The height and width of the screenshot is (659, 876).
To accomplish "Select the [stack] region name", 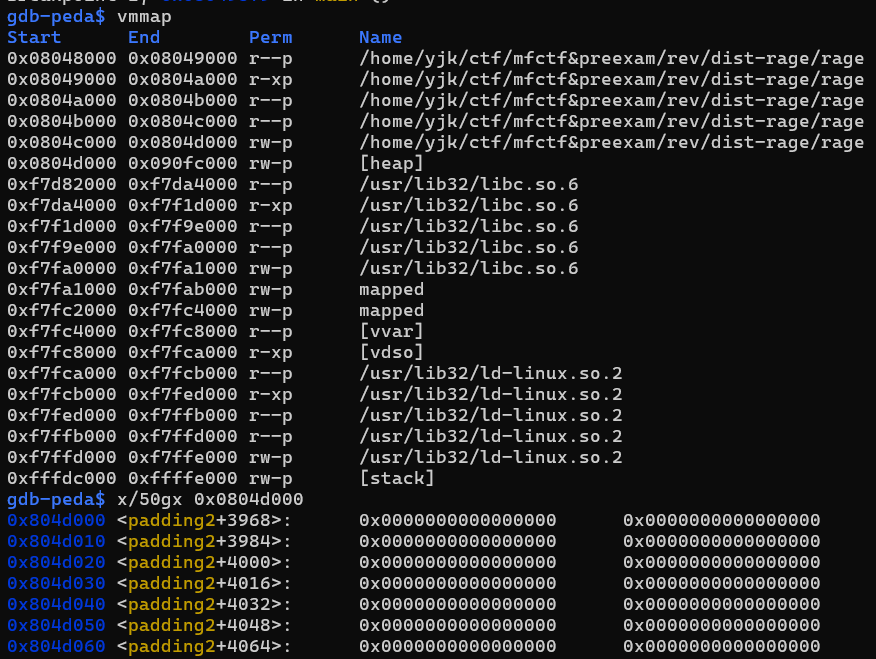I will coord(397,478).
